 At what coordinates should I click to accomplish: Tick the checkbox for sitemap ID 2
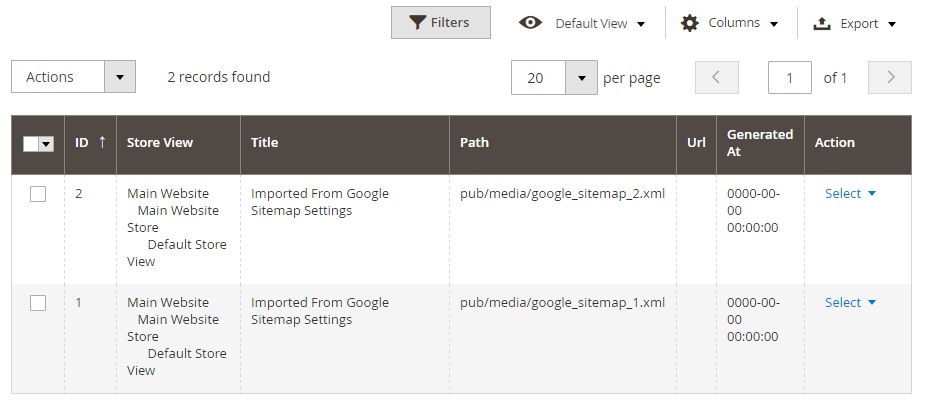(x=38, y=194)
